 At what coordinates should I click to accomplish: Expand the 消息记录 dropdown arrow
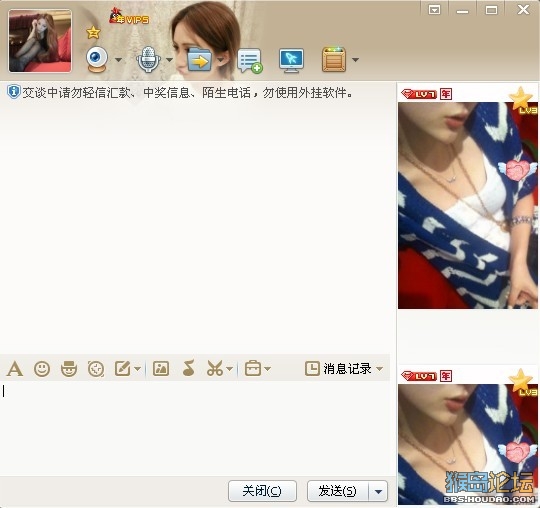coord(380,369)
